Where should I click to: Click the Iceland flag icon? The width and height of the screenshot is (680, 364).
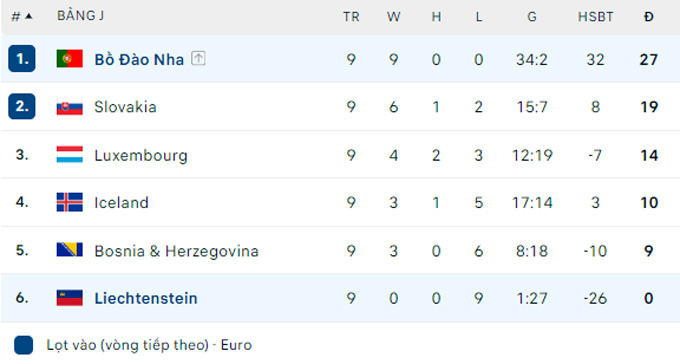(x=69, y=202)
